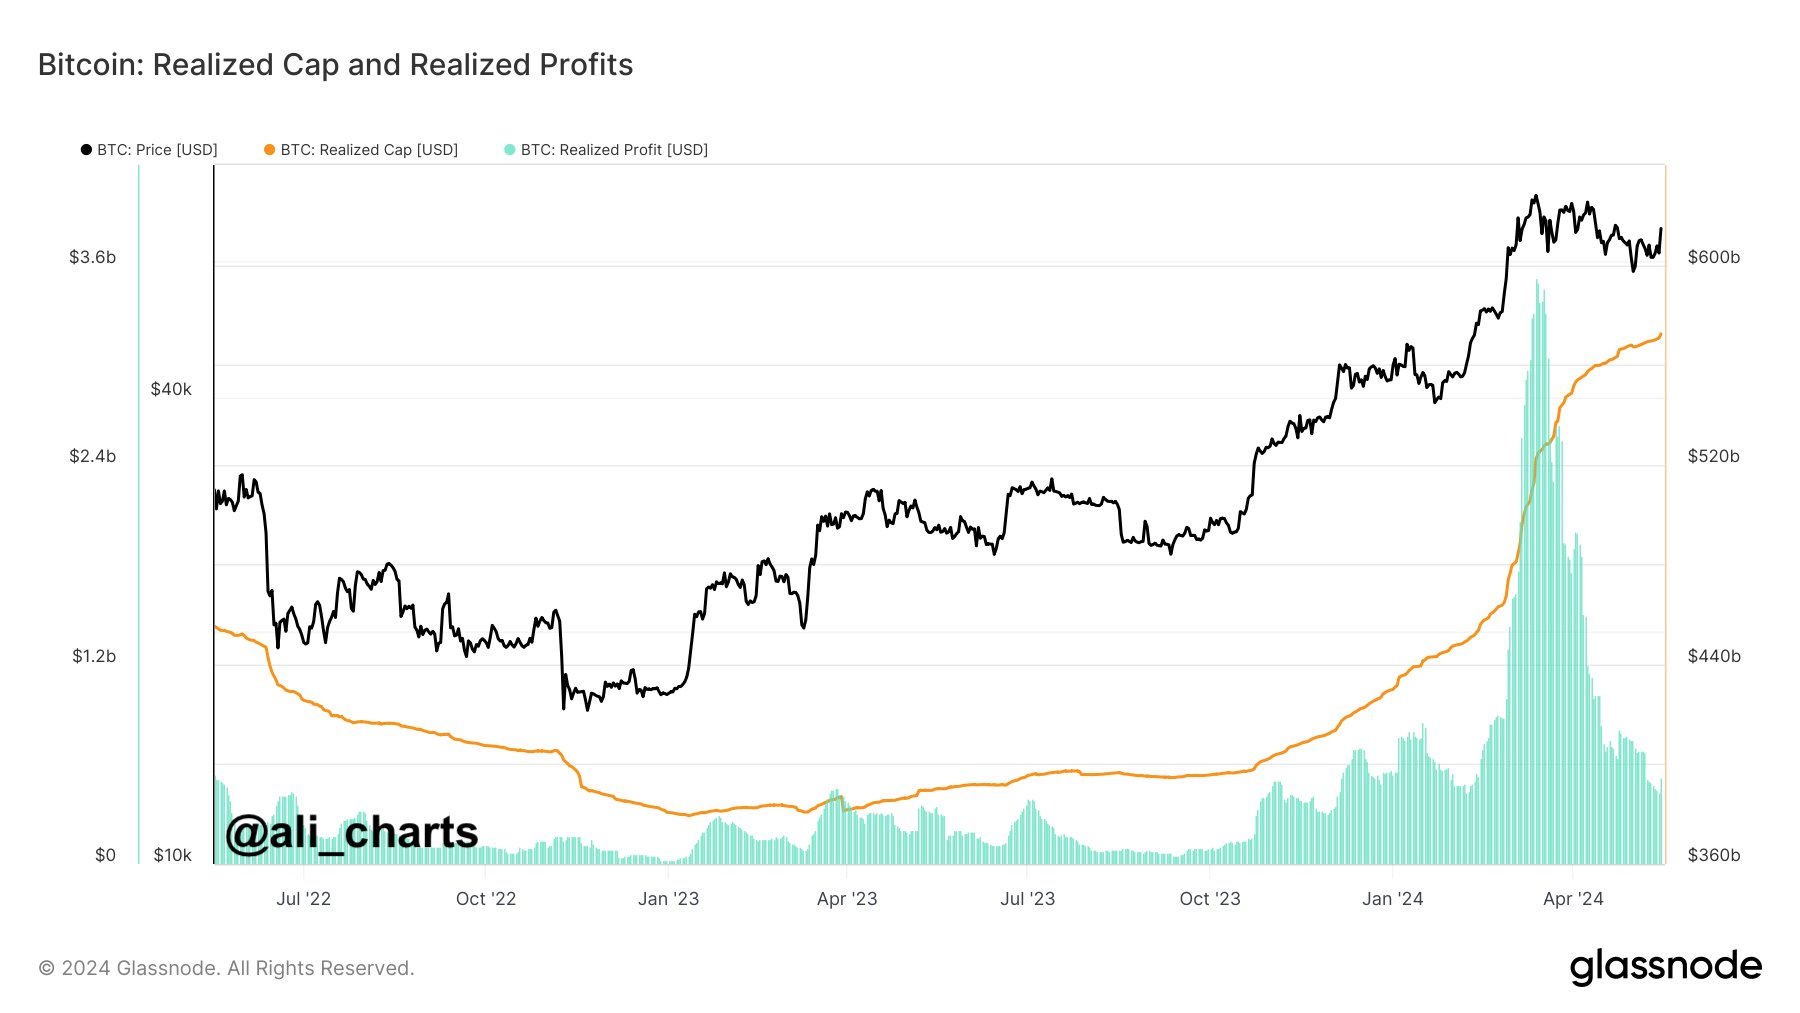
Task: Click the $600b right axis label
Action: click(x=1714, y=257)
